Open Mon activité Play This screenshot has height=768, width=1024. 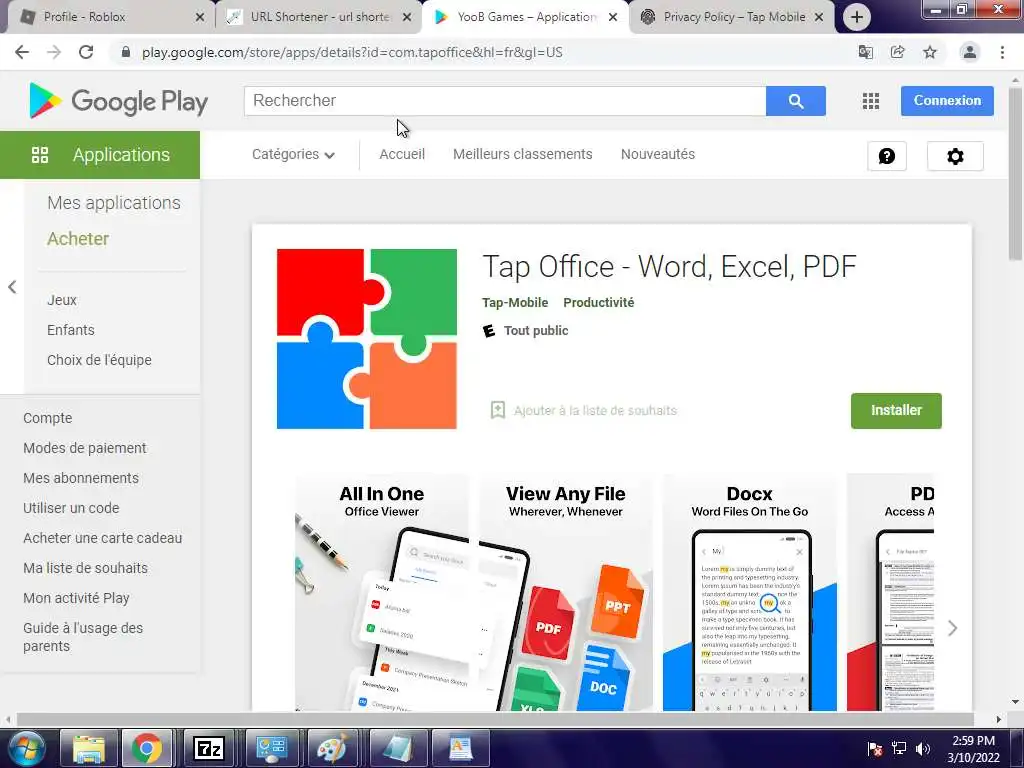(76, 598)
